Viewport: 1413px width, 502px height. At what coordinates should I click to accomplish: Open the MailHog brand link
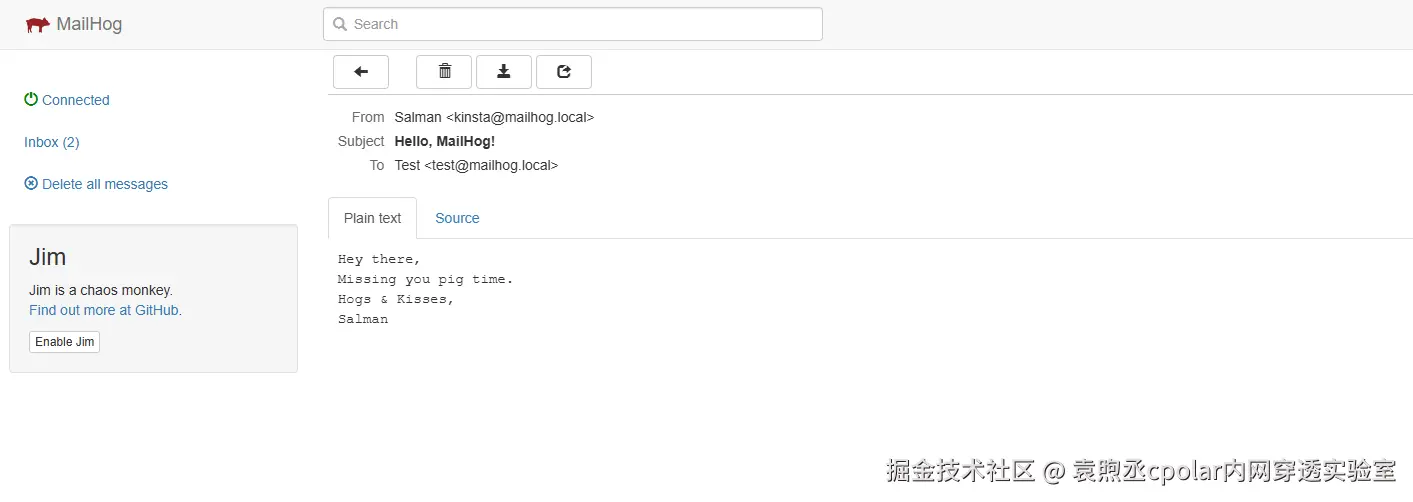[74, 25]
